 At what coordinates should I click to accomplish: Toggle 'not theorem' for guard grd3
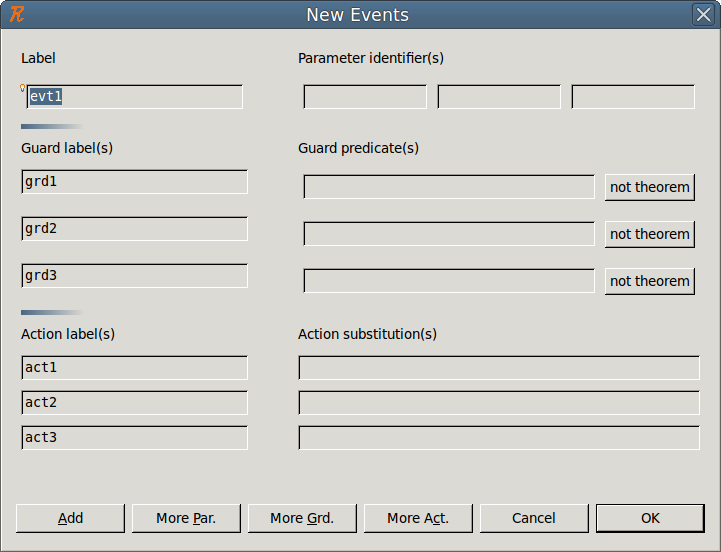[649, 281]
